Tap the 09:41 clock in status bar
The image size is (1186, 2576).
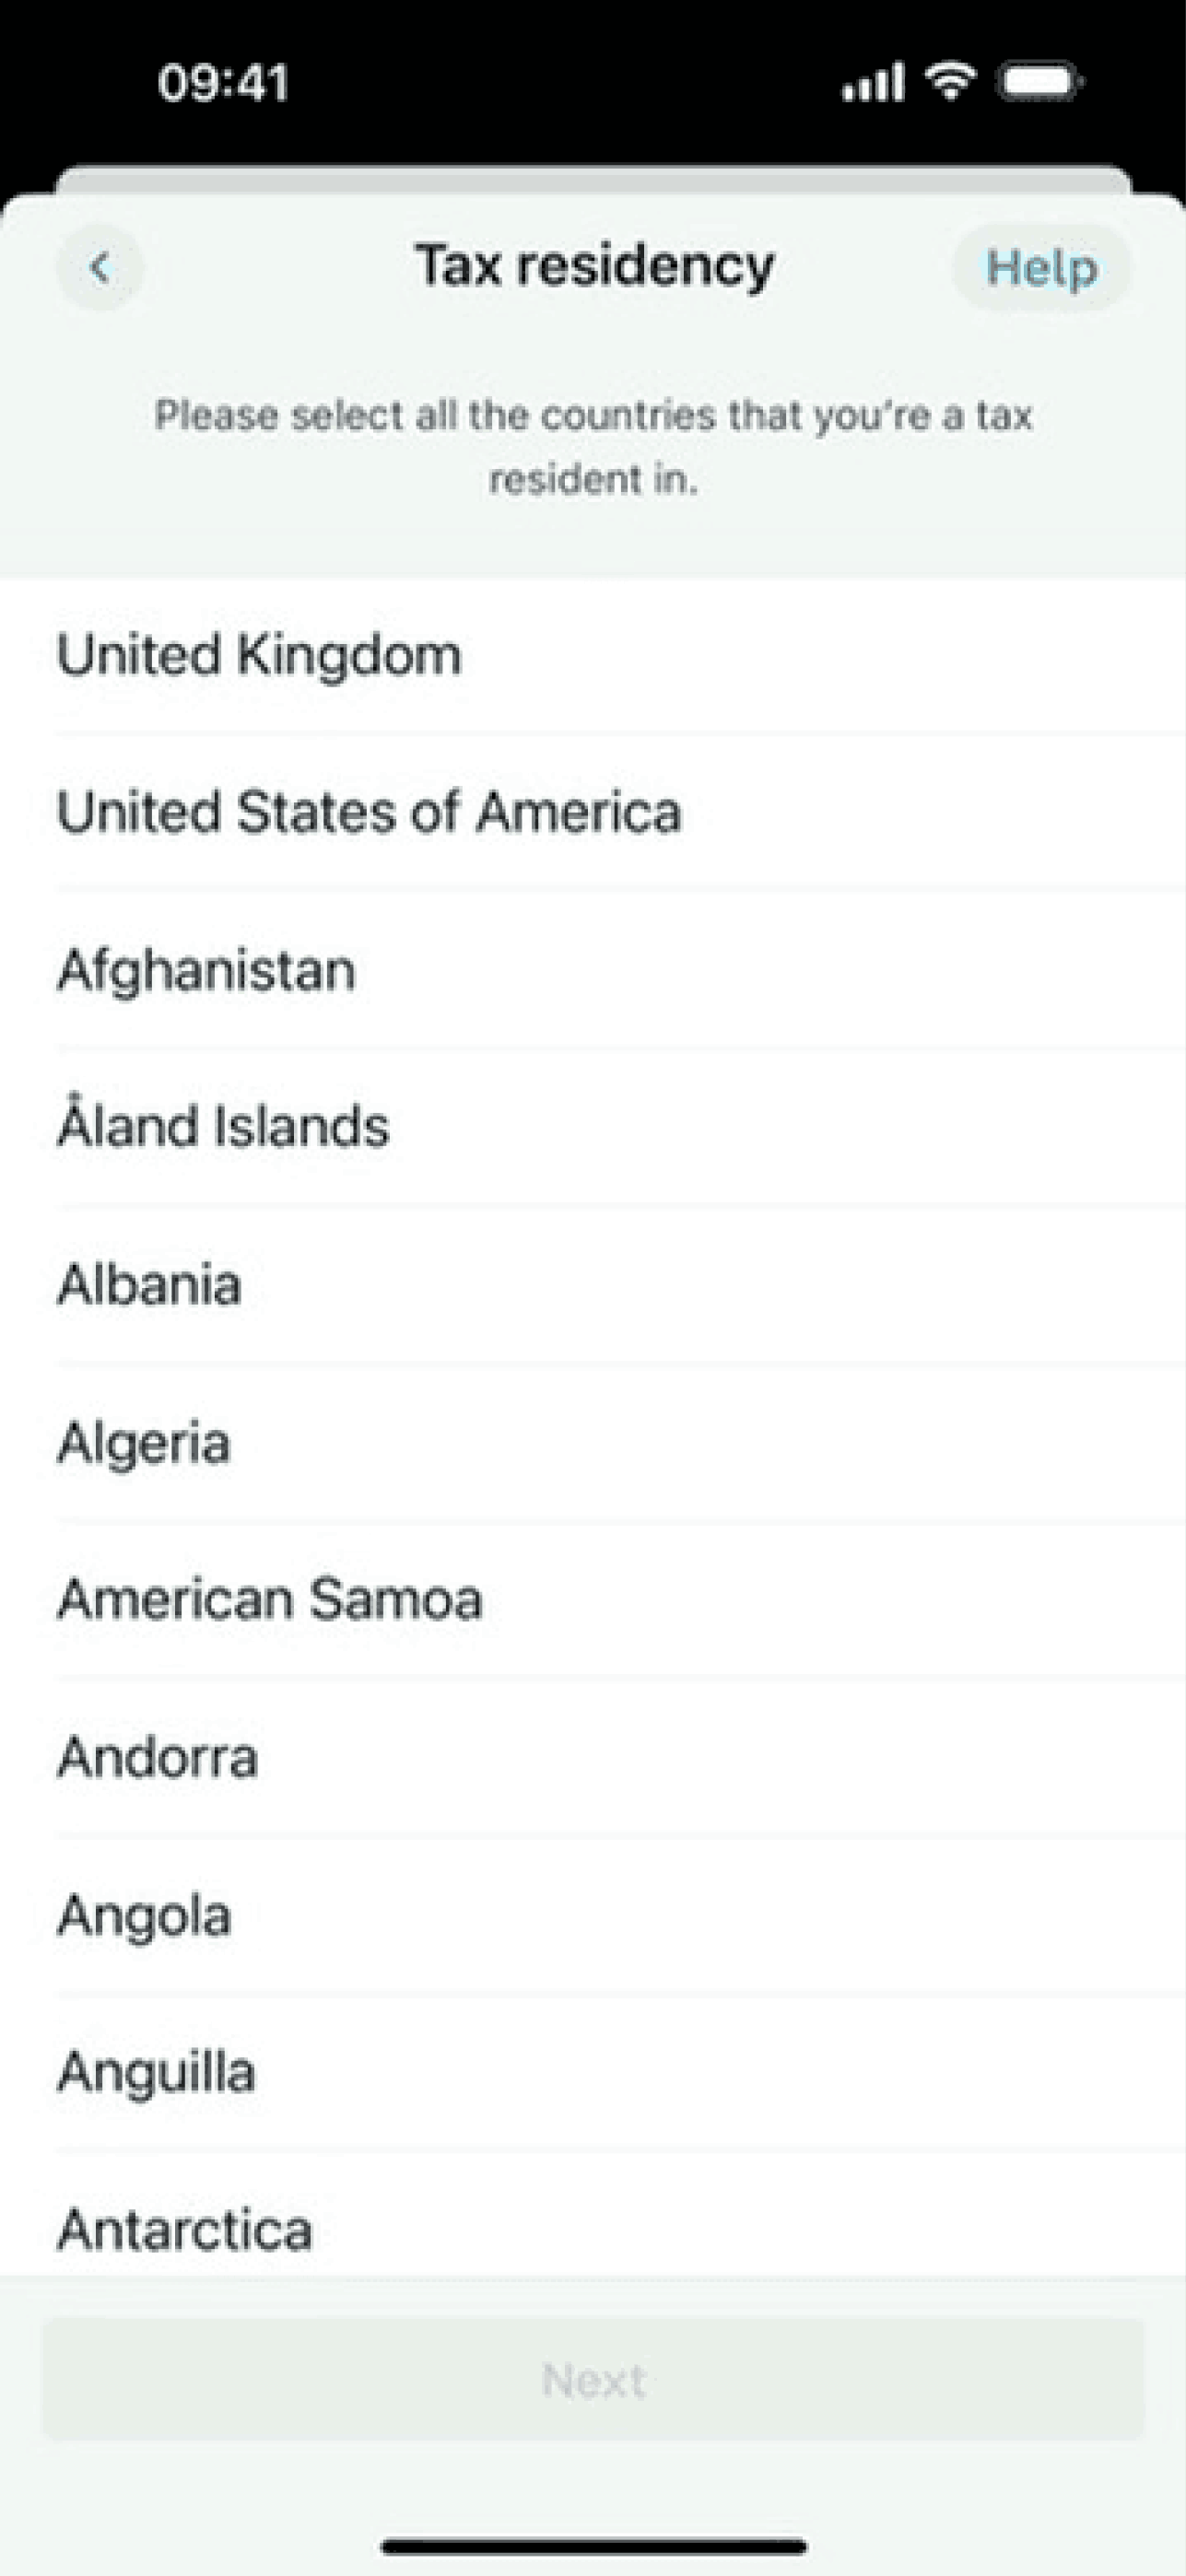223,82
